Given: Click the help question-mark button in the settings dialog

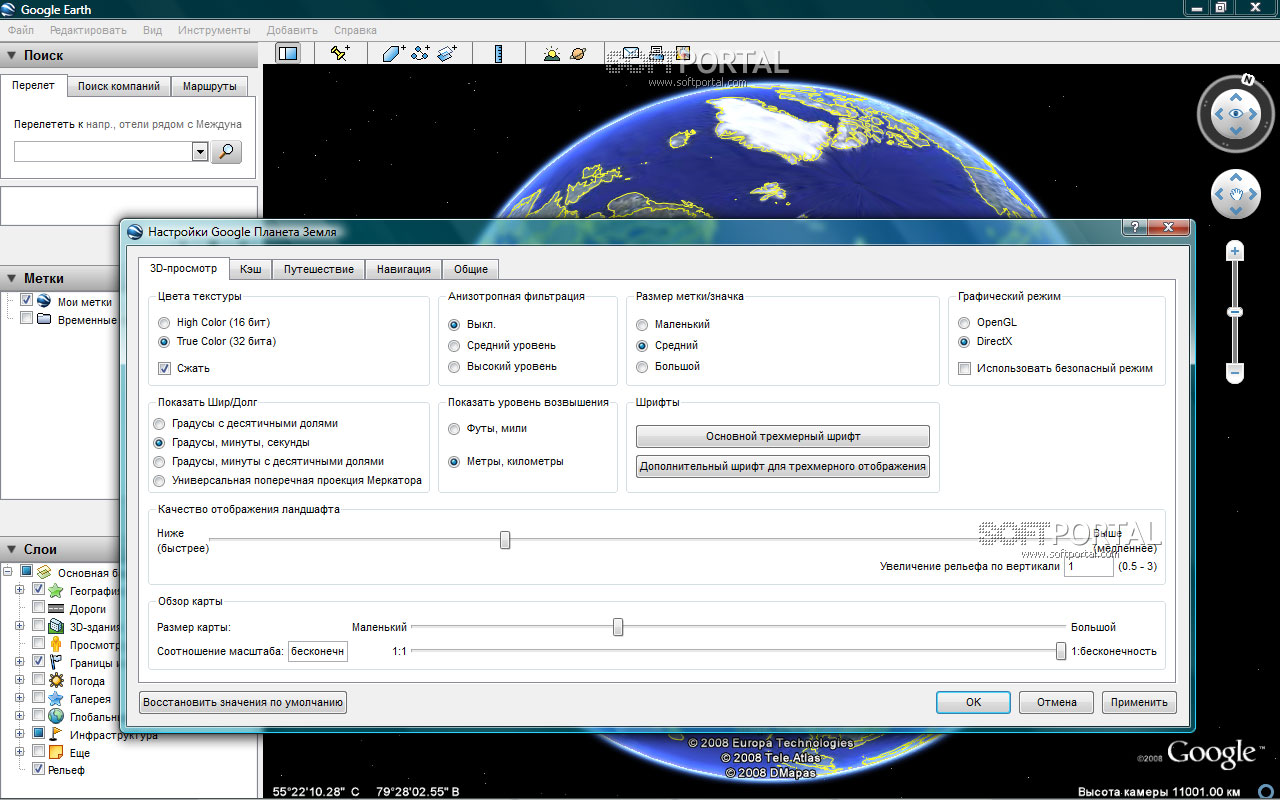Looking at the screenshot, I should tap(1134, 226).
